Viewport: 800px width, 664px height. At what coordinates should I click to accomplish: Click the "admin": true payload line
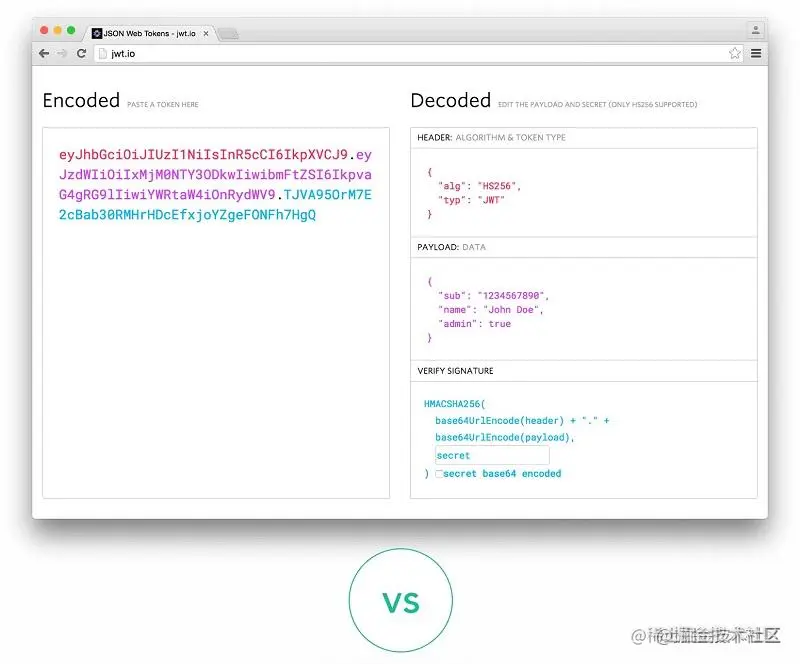tap(474, 324)
